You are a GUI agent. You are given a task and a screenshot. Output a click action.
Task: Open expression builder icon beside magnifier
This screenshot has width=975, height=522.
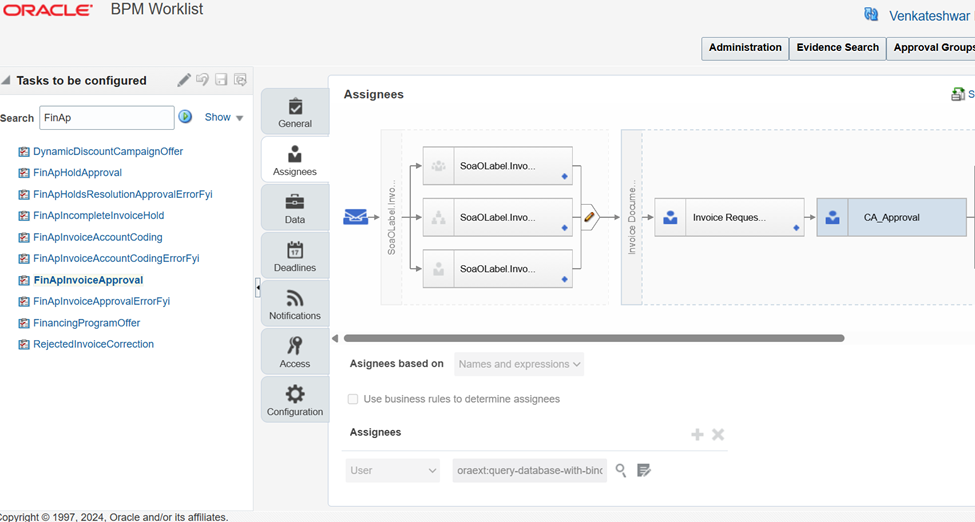pos(644,470)
